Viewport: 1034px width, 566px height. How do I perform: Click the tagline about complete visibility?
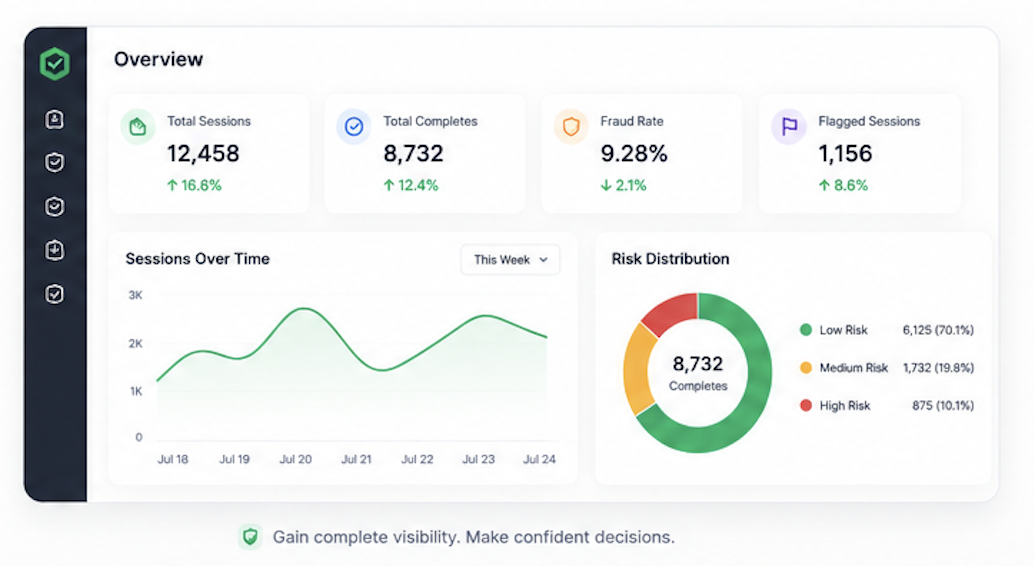click(473, 537)
